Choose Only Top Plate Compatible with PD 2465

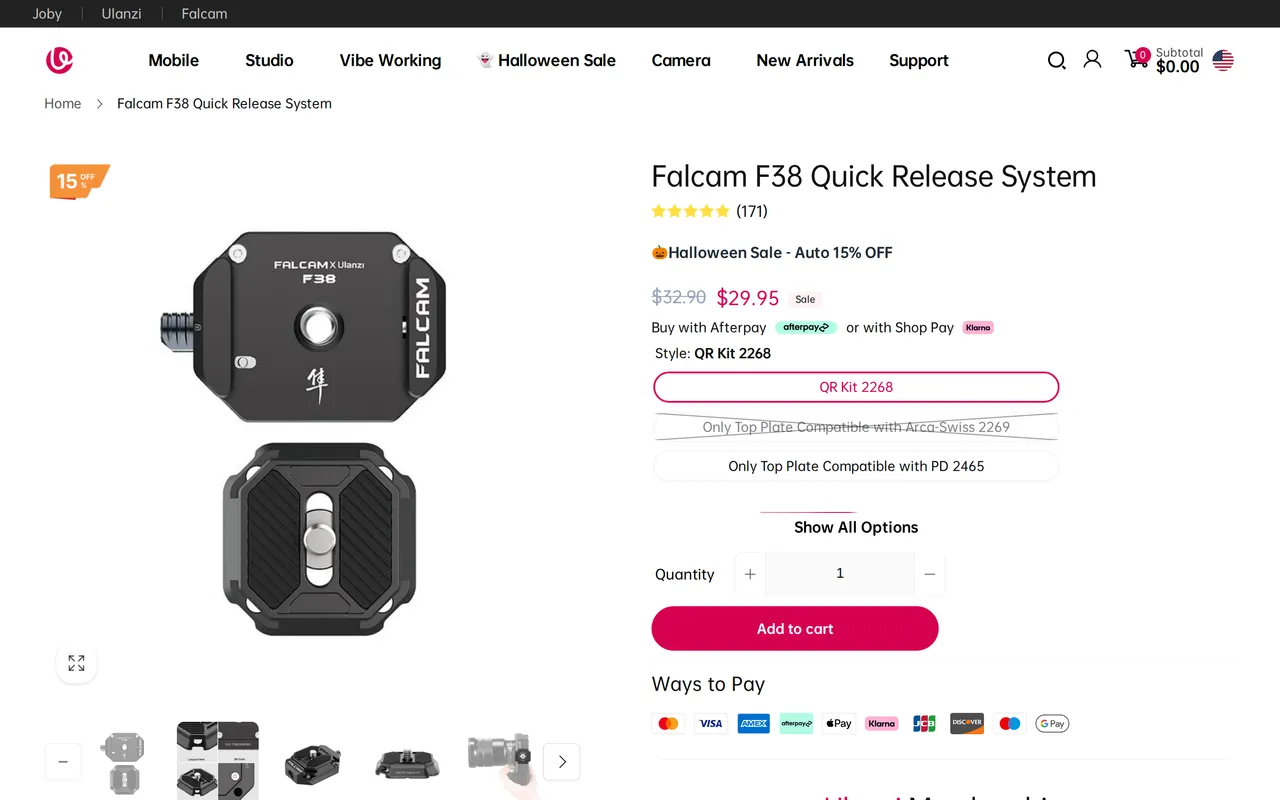click(x=856, y=466)
